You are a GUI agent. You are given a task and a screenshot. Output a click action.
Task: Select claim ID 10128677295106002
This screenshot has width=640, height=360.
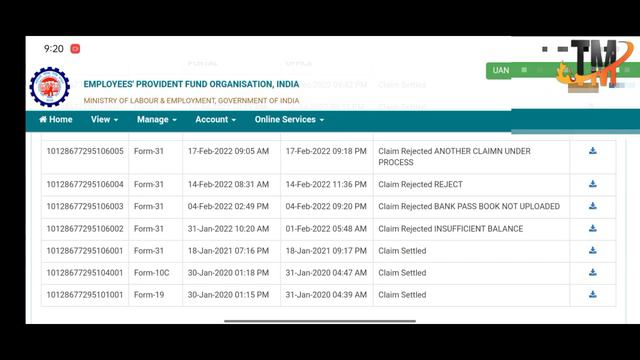click(85, 229)
